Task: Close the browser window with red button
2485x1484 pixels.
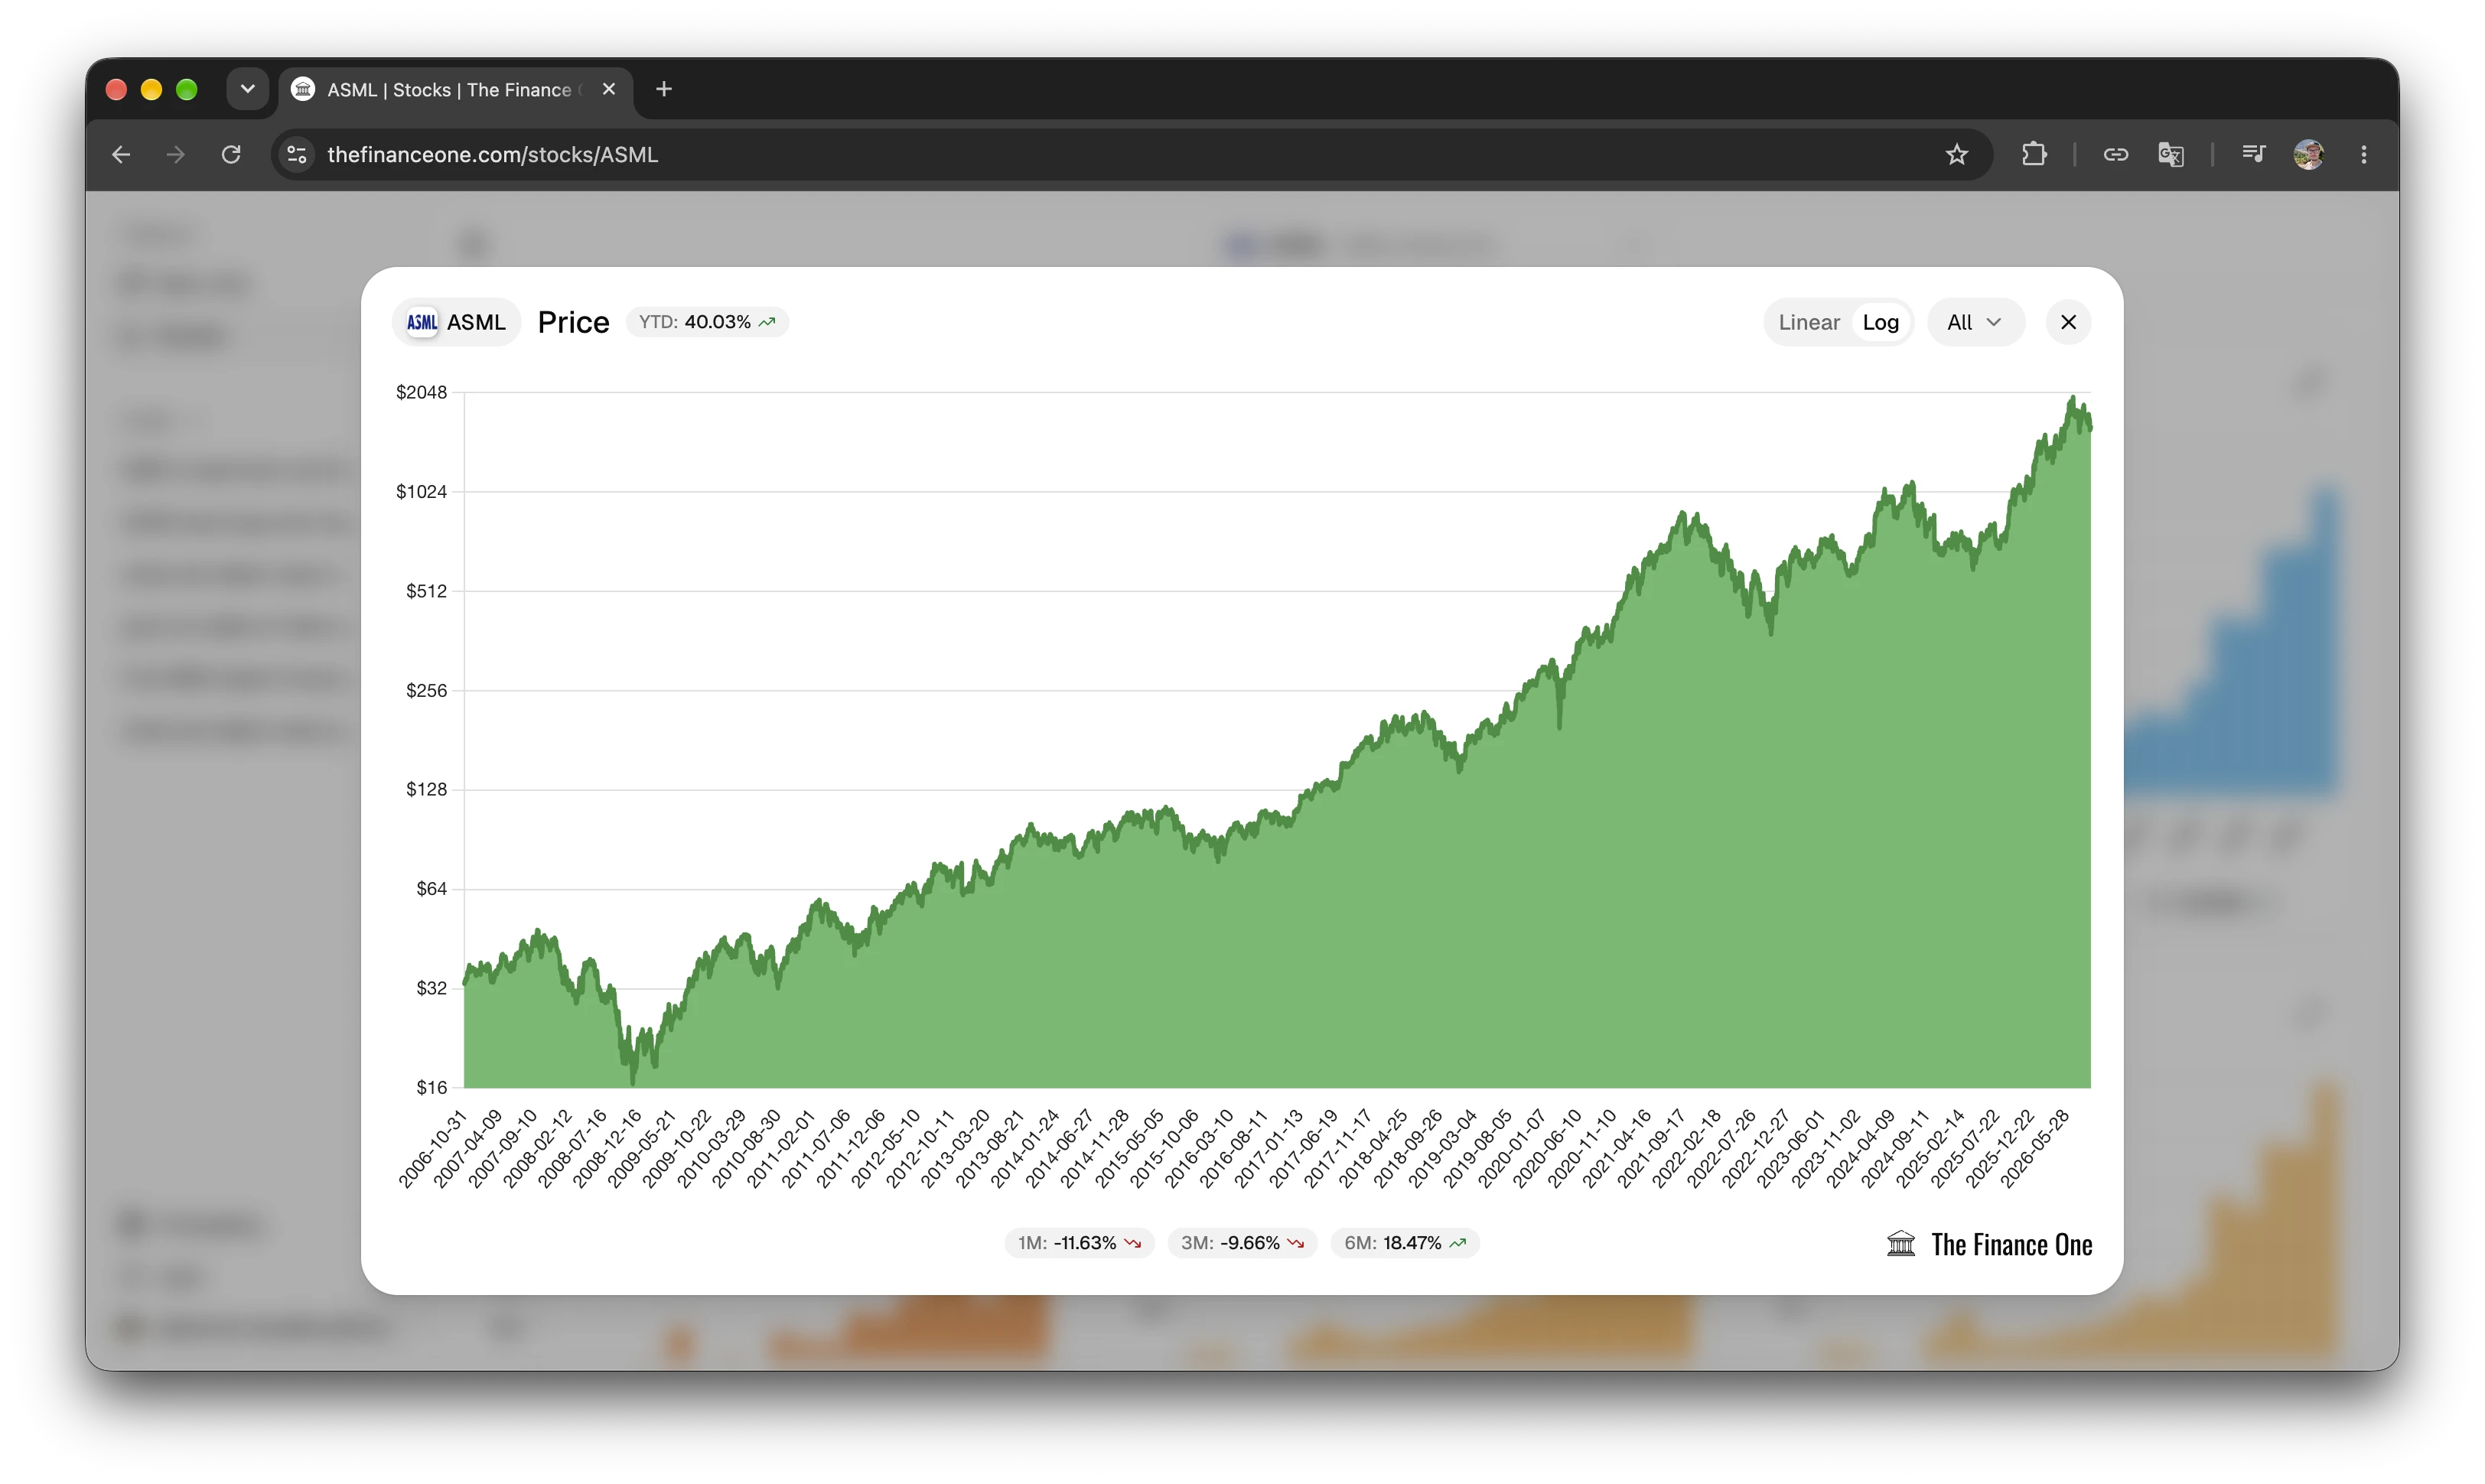Action: point(116,89)
